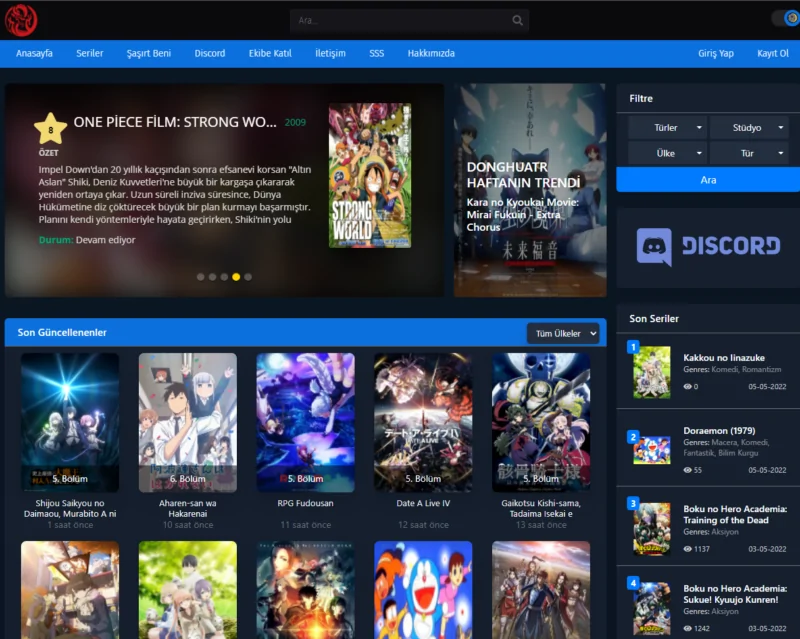
Task: Click the Training of the Dead thumbnail
Action: tap(652, 529)
